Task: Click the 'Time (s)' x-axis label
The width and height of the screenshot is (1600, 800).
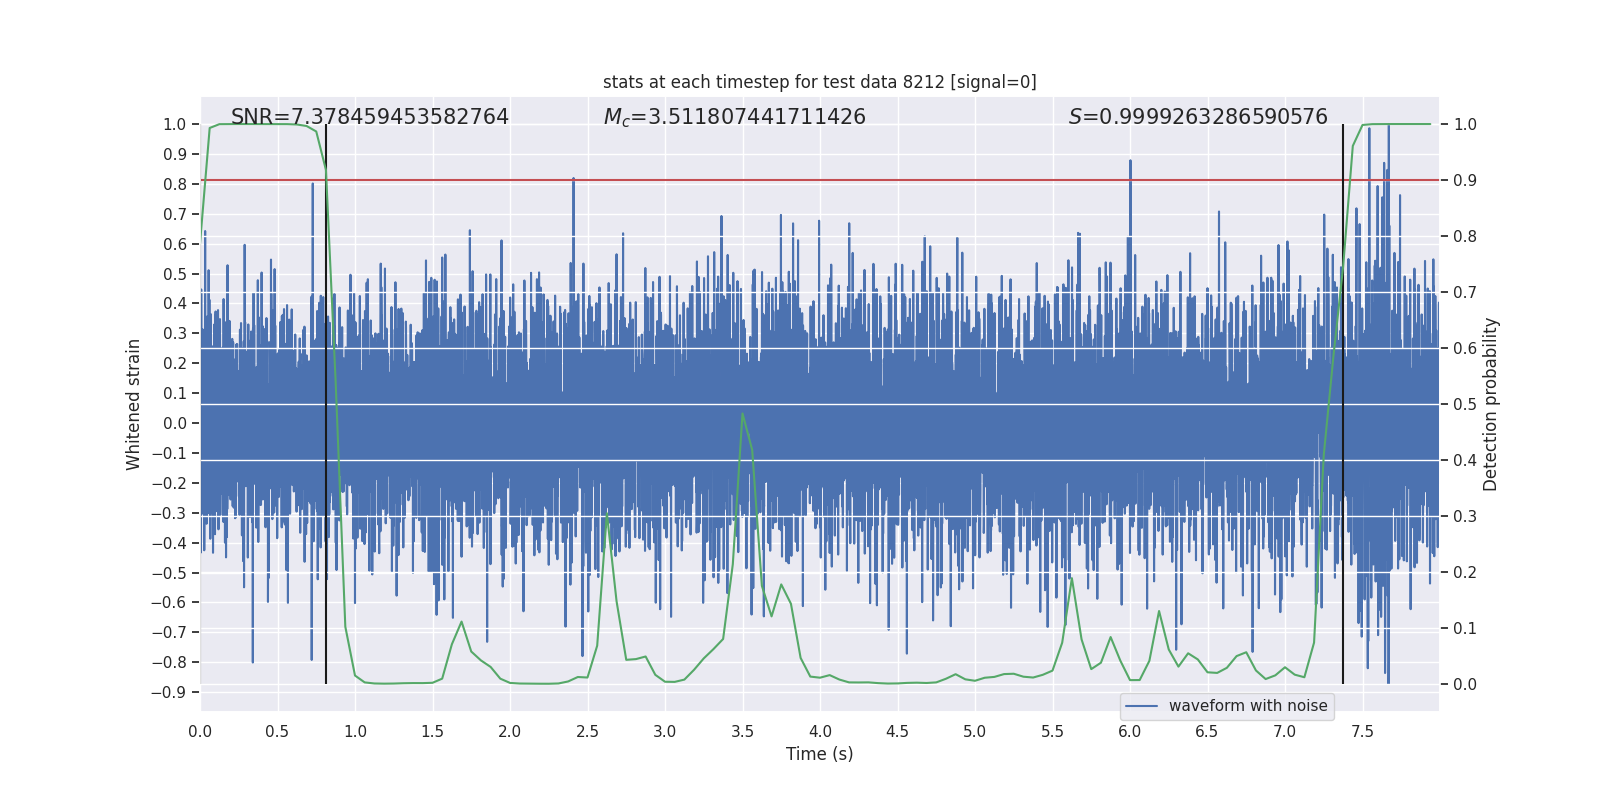Action: pos(819,754)
